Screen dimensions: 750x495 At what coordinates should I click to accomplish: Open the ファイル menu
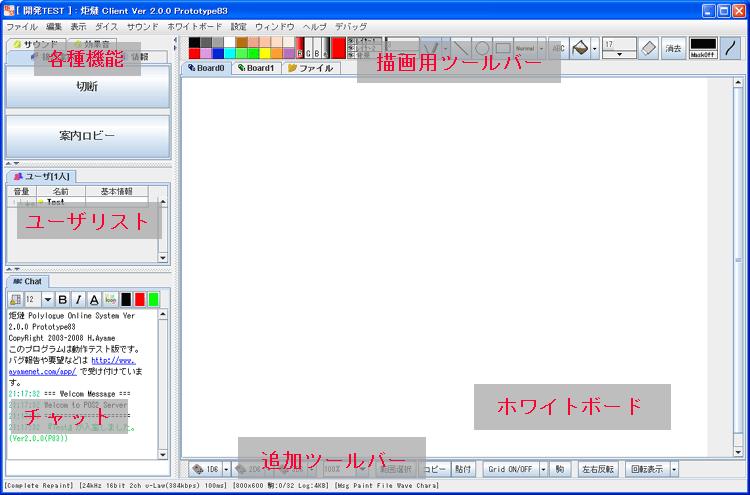tap(22, 26)
